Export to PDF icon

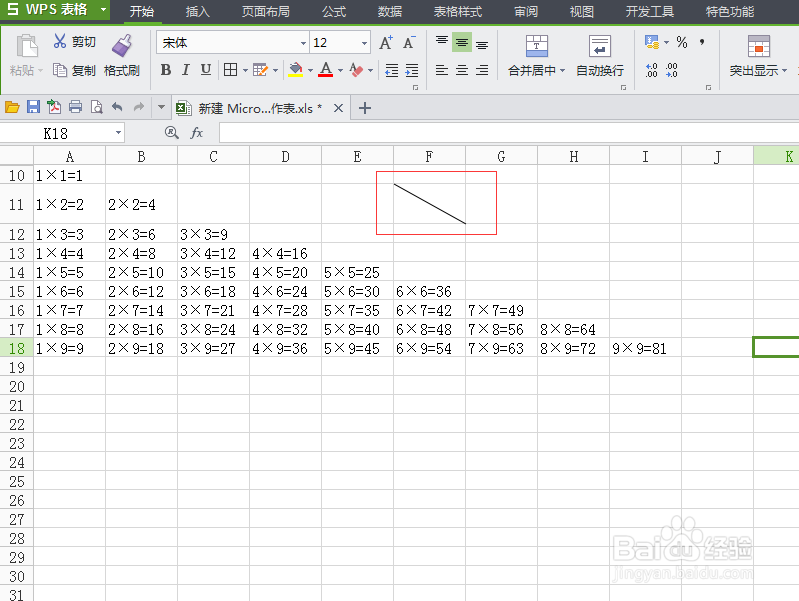click(x=54, y=107)
